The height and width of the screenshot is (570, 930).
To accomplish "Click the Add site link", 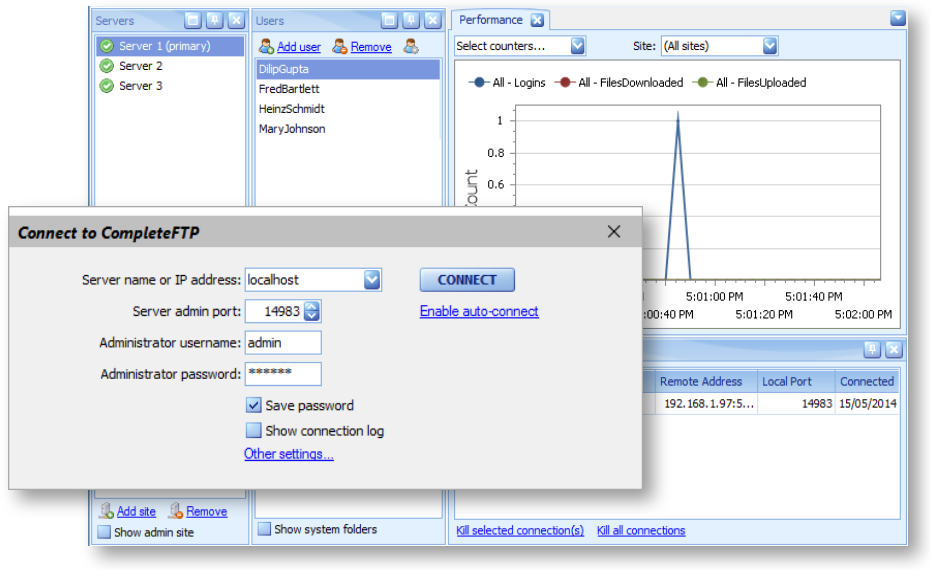I will (136, 511).
